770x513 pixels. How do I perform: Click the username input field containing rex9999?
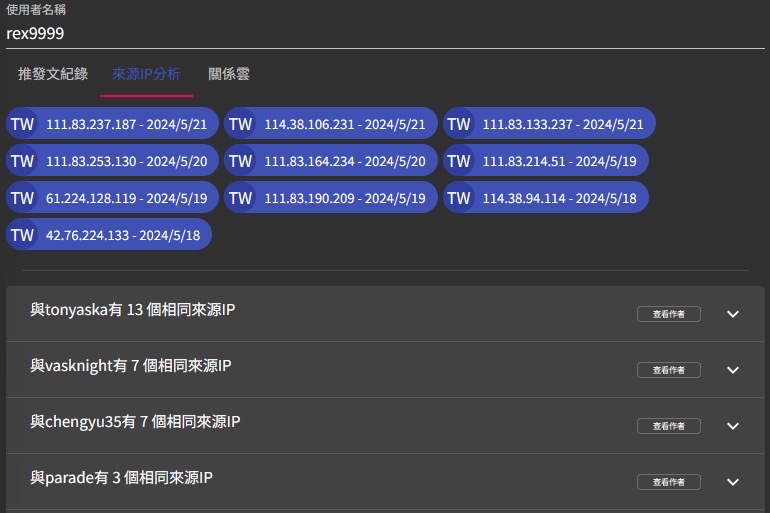point(385,33)
